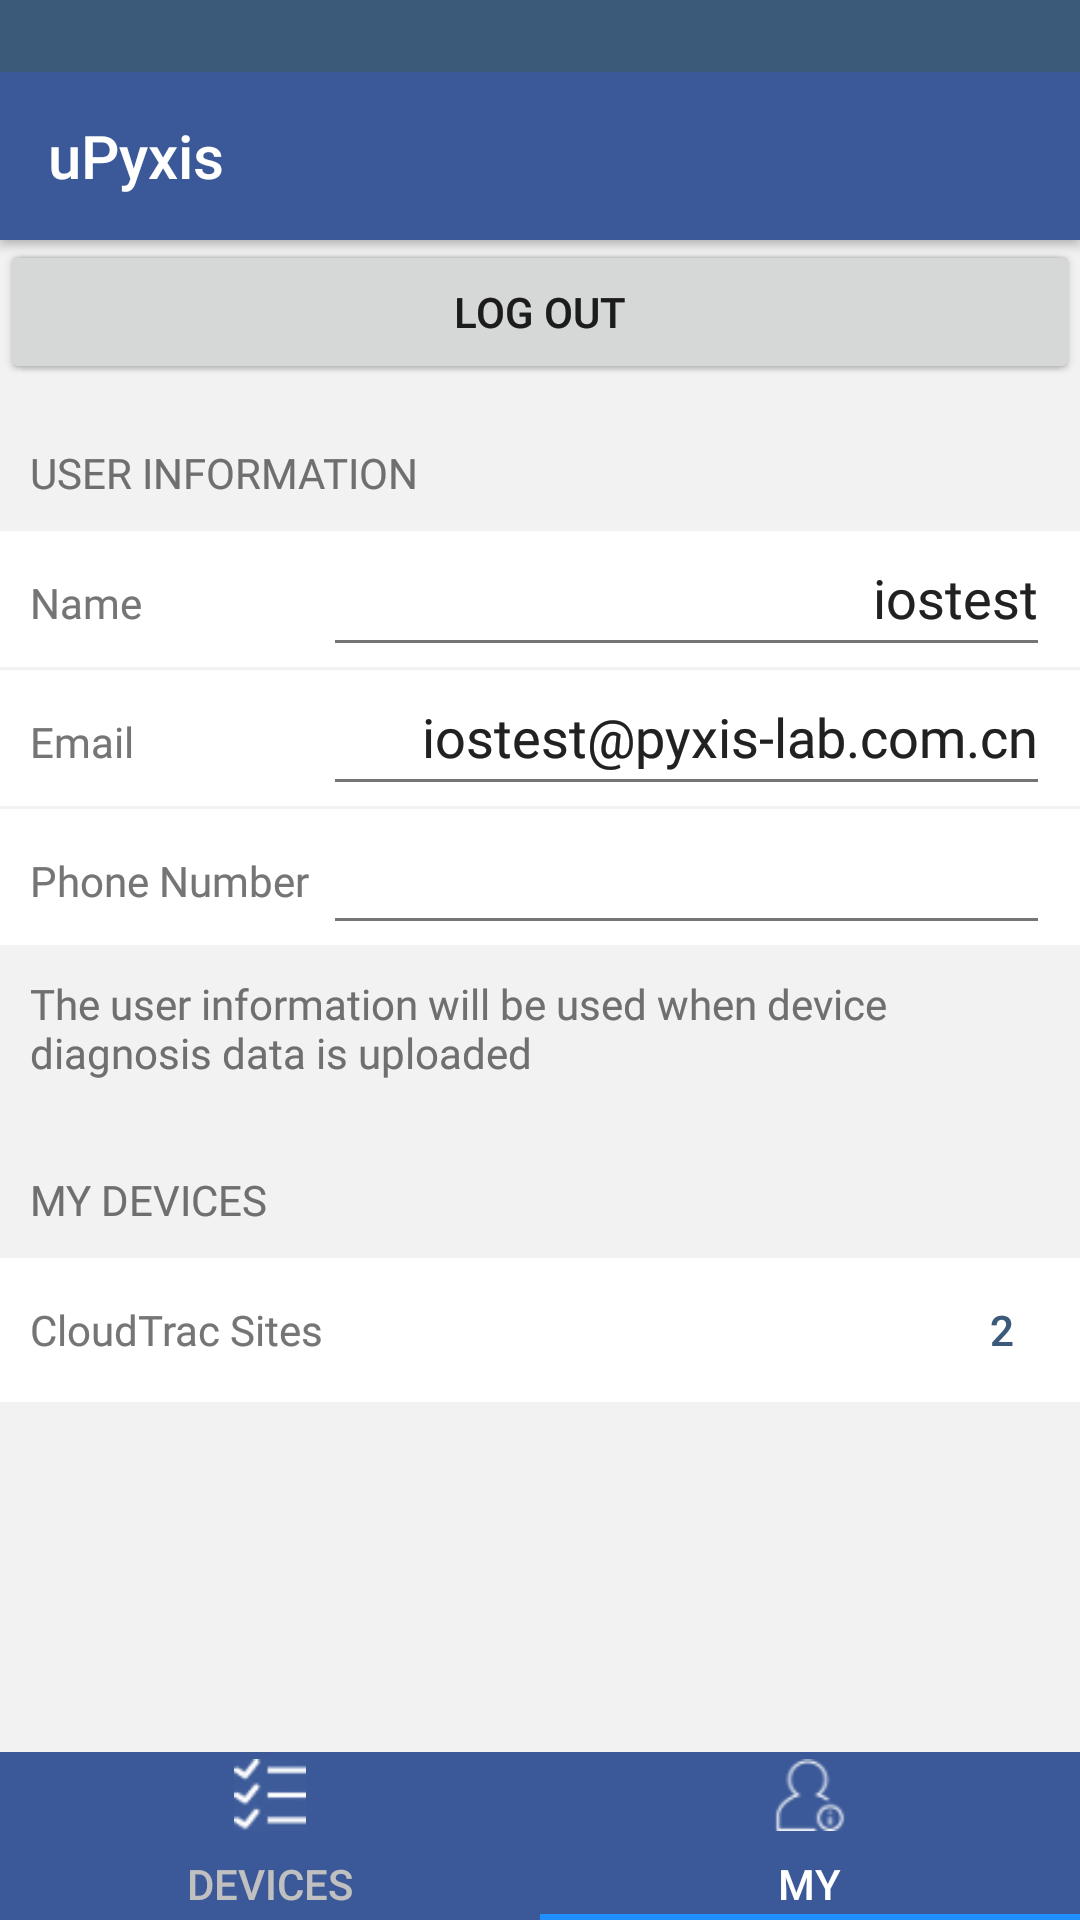
Task: Tap the top system status bar
Action: (x=540, y=35)
